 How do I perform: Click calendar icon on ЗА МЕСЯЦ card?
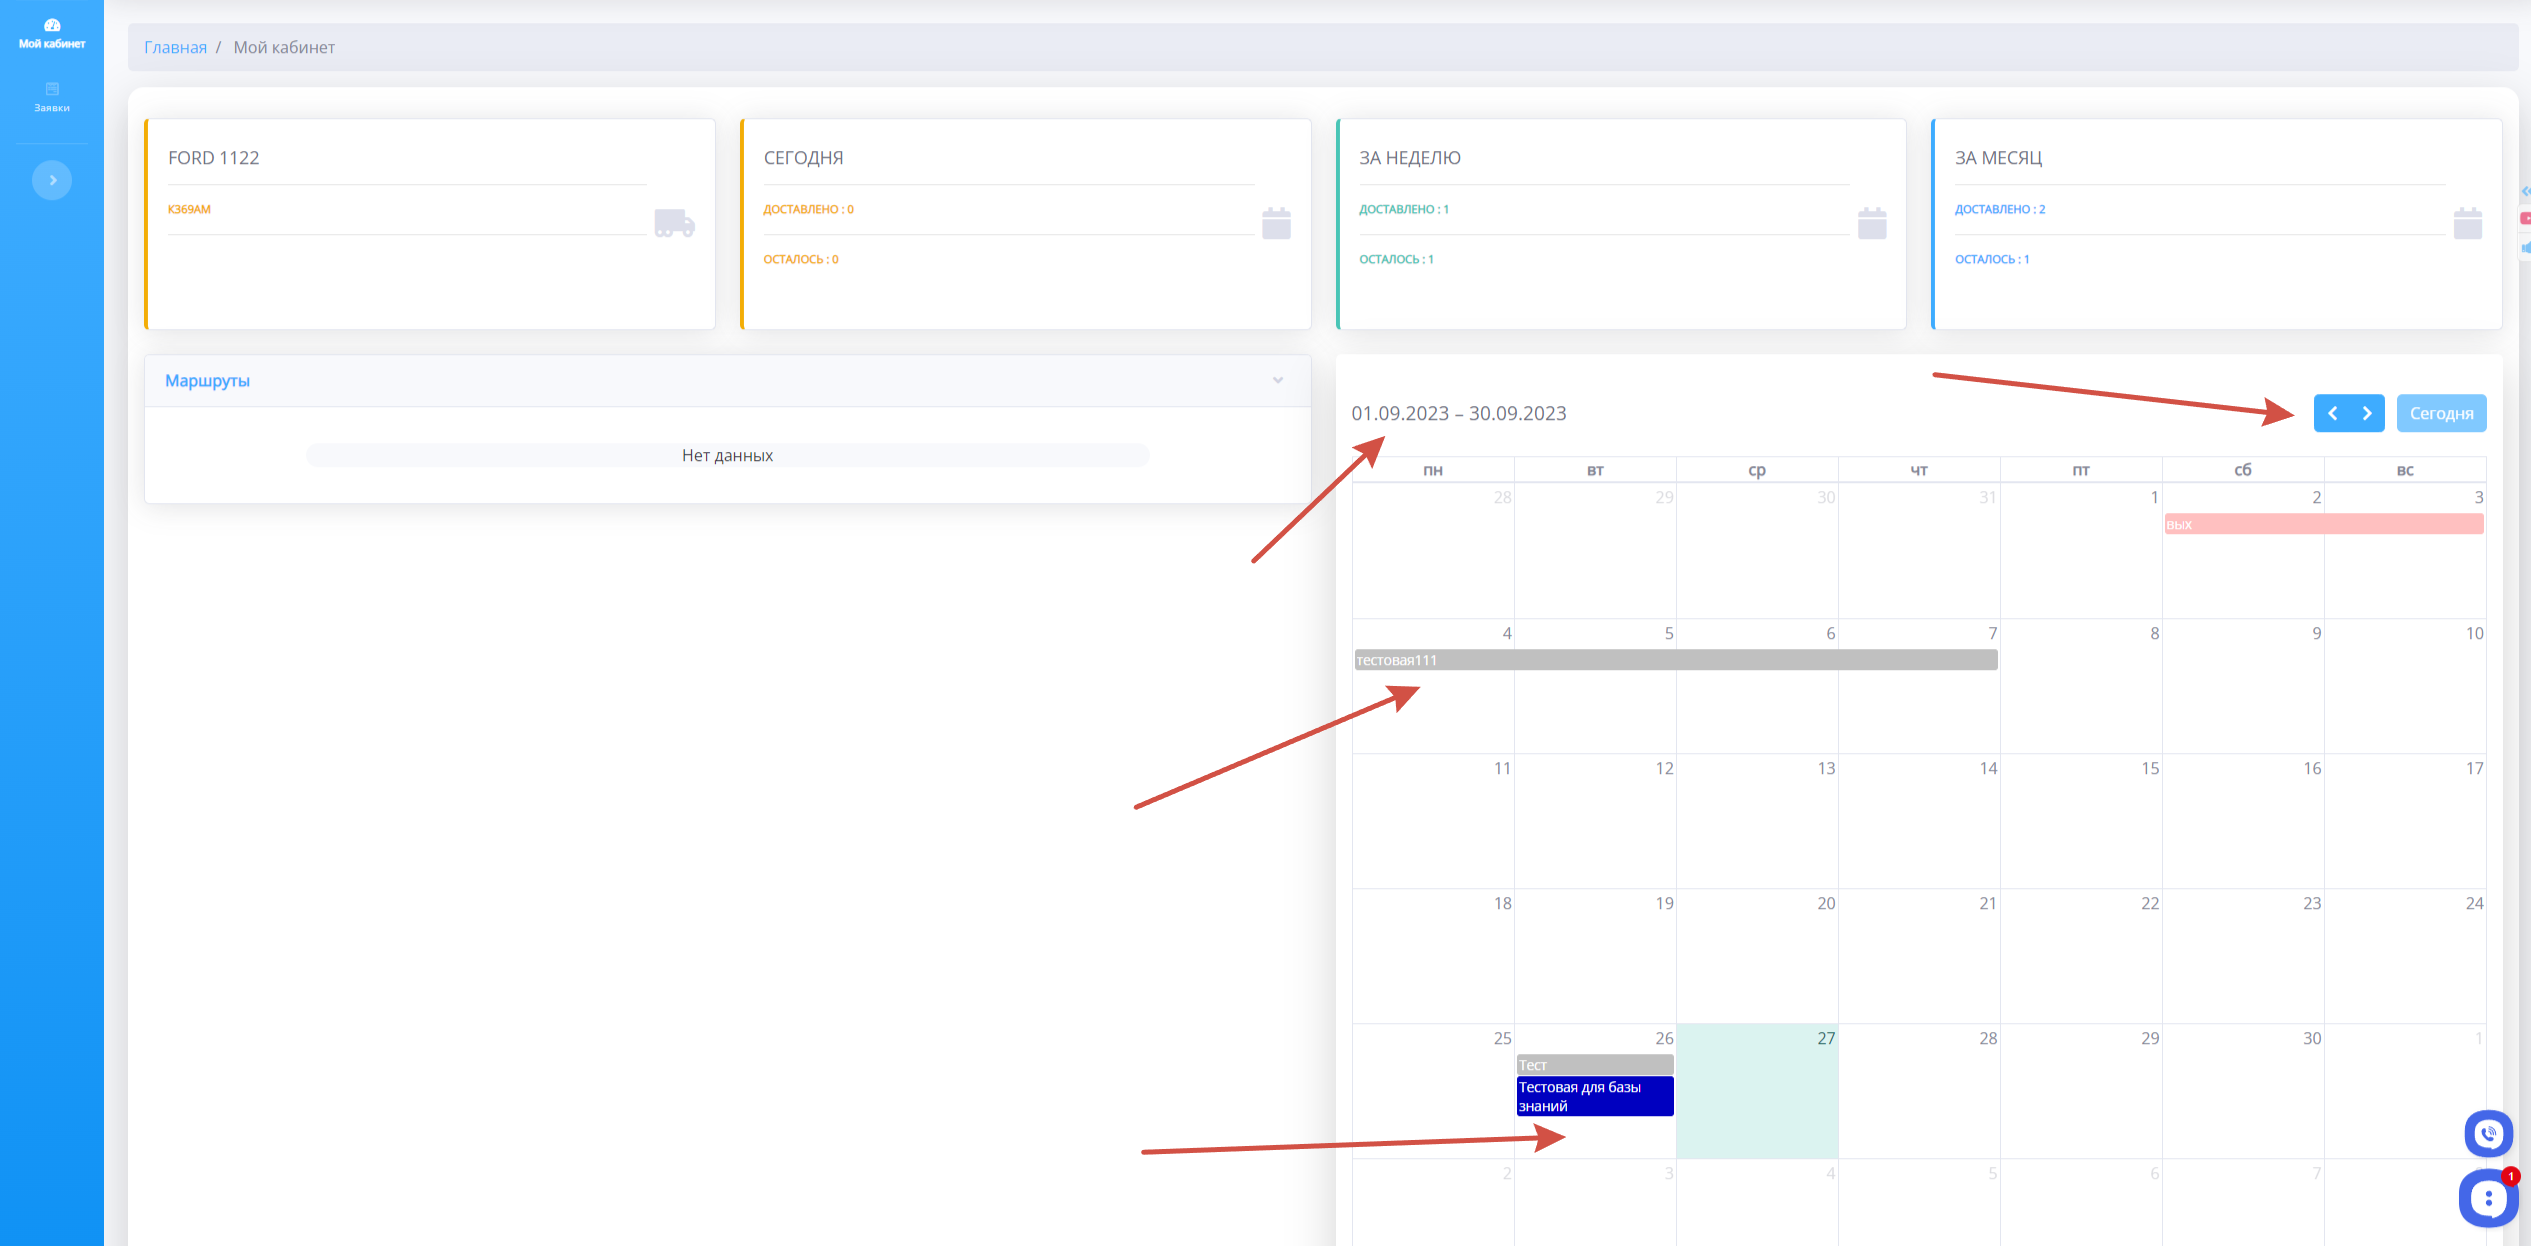pyautogui.click(x=2467, y=223)
